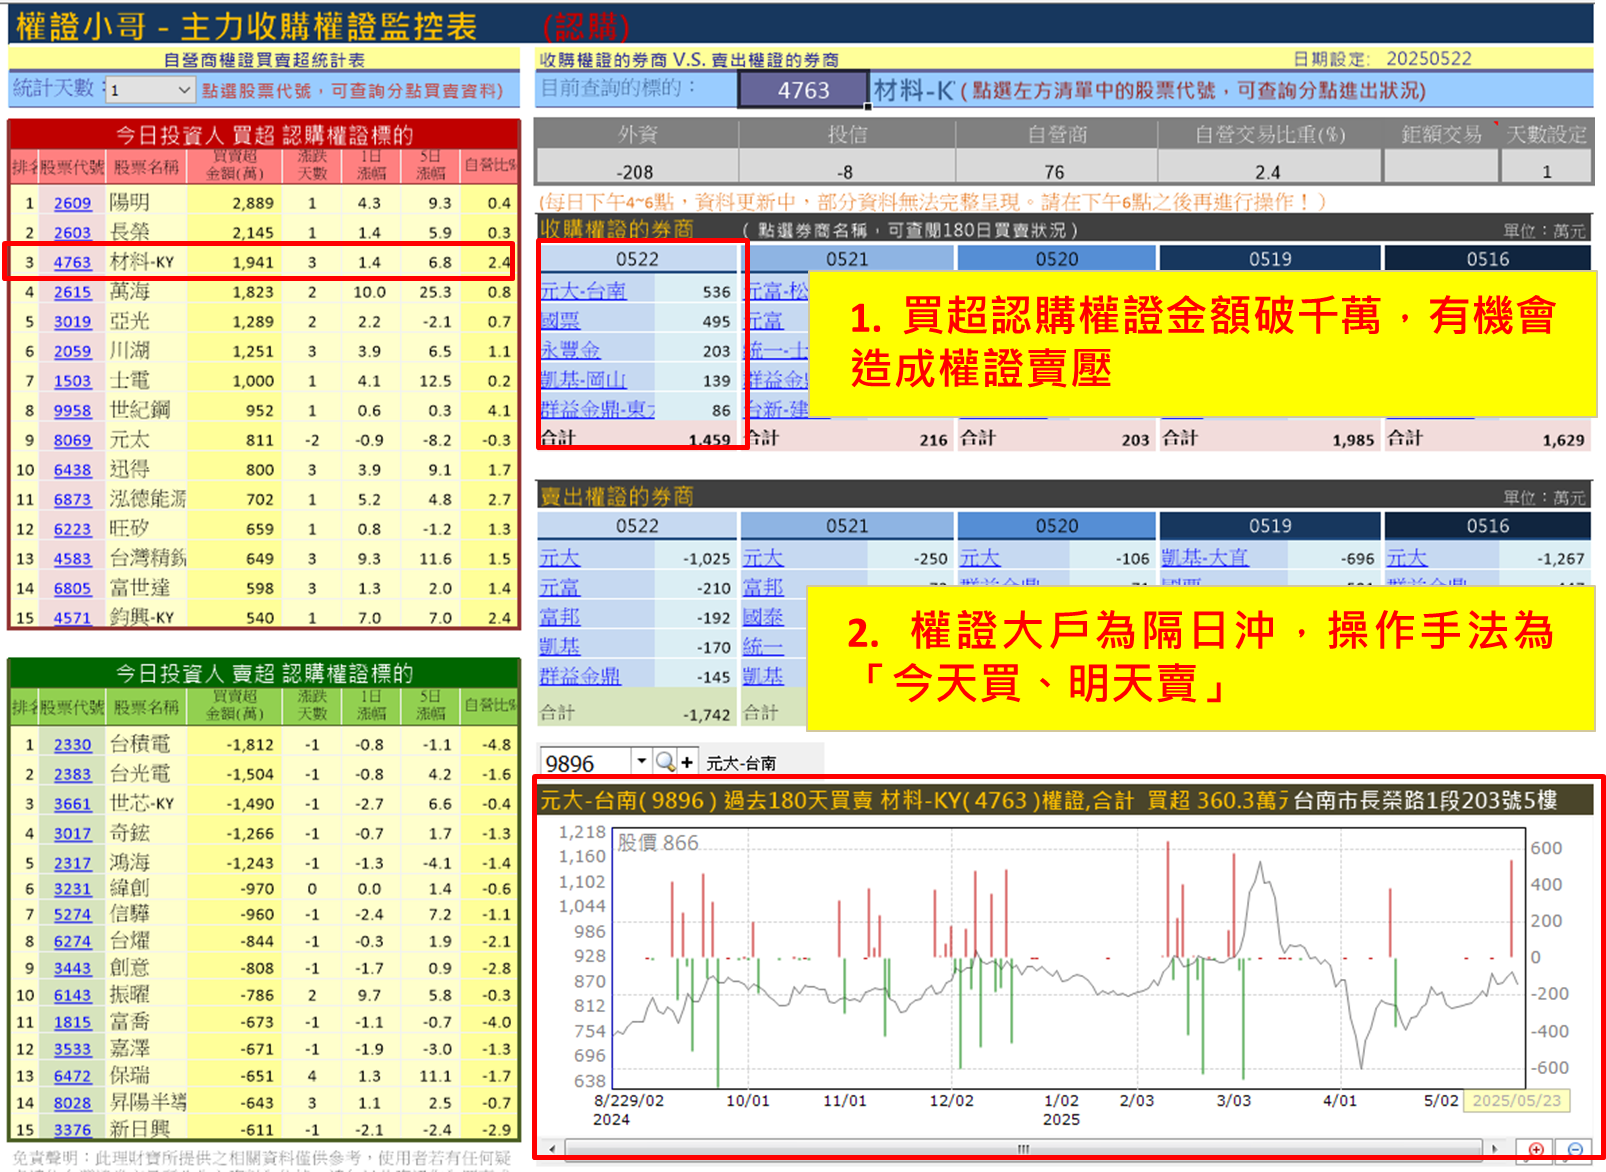Click buying broker 國票 link
Viewport: 1606px width, 1172px height.
pos(560,321)
